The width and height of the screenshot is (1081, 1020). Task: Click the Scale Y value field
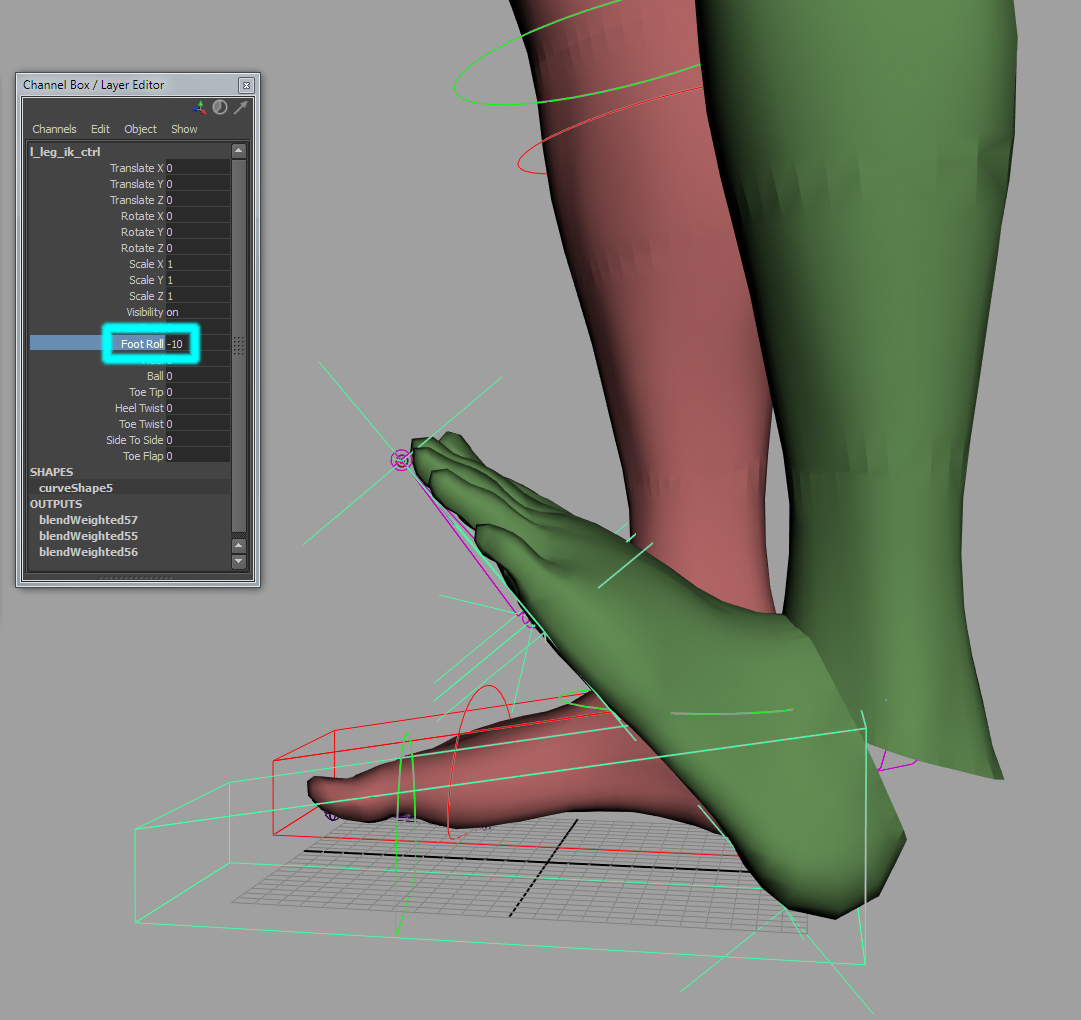(x=198, y=280)
